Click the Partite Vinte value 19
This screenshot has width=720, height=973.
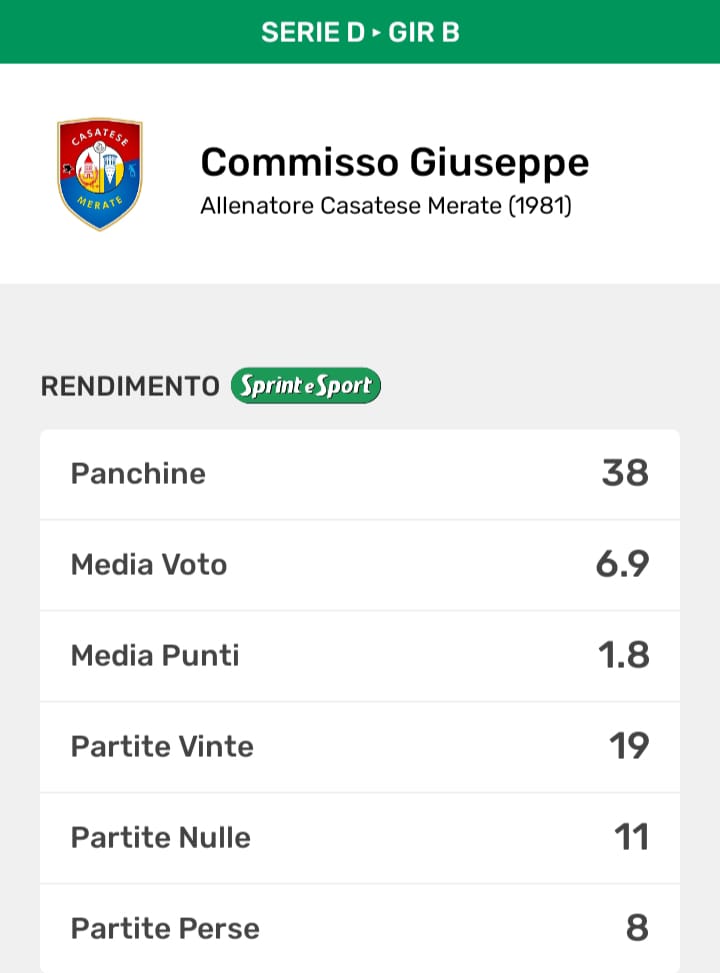point(629,746)
